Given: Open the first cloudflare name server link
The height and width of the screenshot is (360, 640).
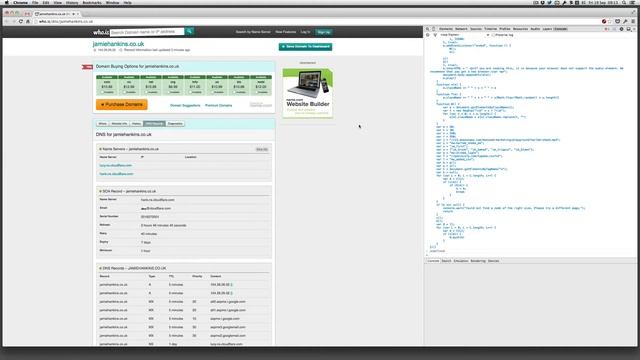Looking at the screenshot, I should pos(116,165).
